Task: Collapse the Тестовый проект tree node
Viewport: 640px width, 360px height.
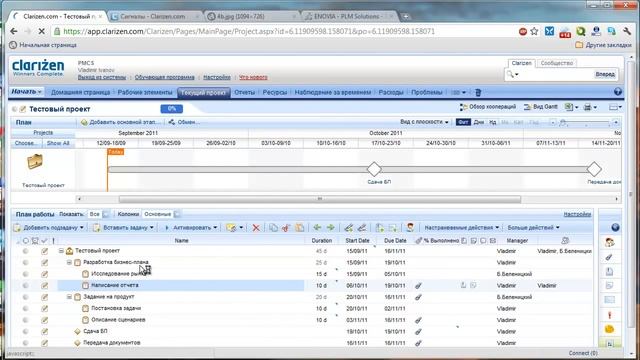Action: pos(61,251)
